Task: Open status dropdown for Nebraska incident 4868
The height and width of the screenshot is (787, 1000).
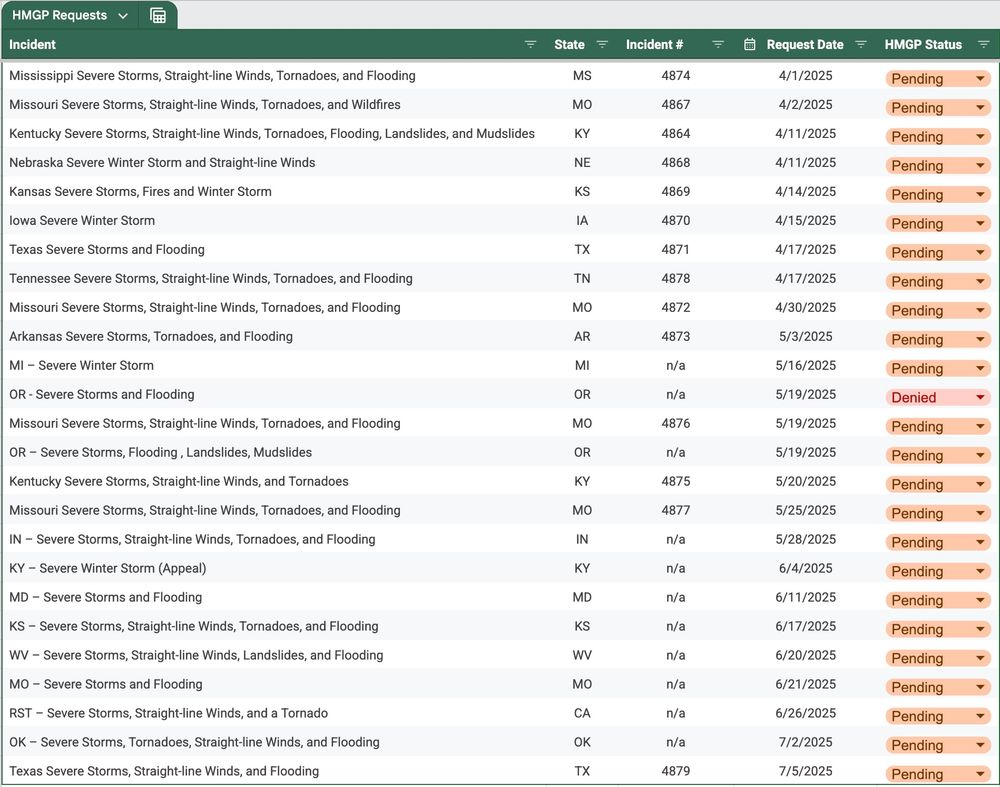Action: [x=938, y=166]
